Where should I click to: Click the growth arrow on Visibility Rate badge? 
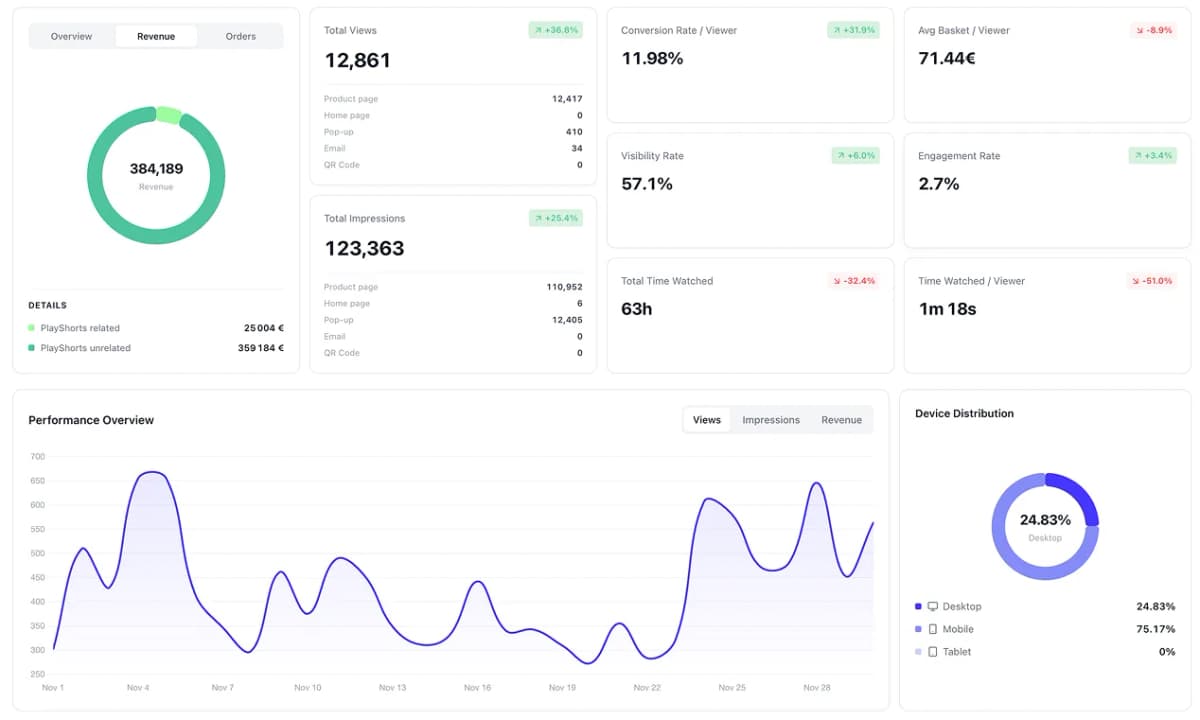point(839,156)
